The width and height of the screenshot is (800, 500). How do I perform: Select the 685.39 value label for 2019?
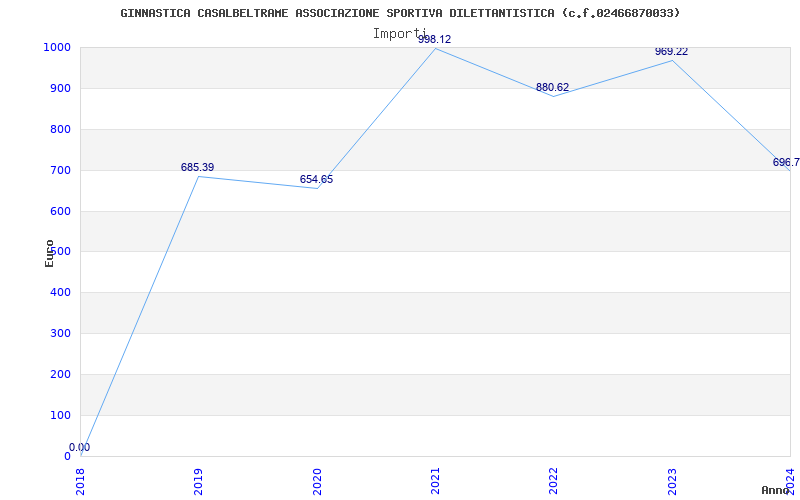(197, 167)
